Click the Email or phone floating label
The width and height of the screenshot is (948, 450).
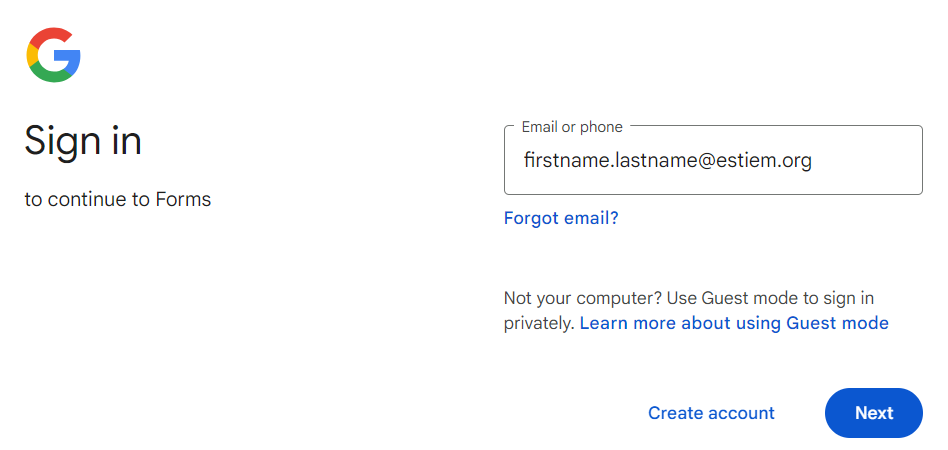(x=572, y=127)
